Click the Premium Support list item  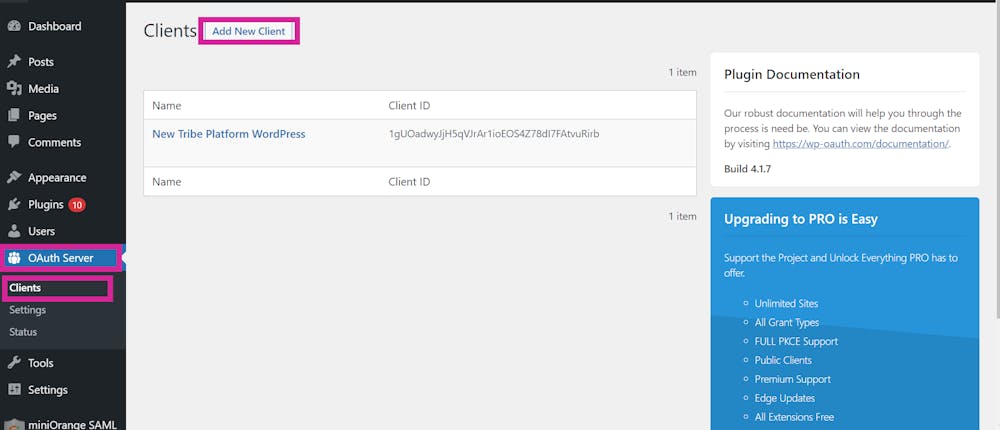[793, 379]
